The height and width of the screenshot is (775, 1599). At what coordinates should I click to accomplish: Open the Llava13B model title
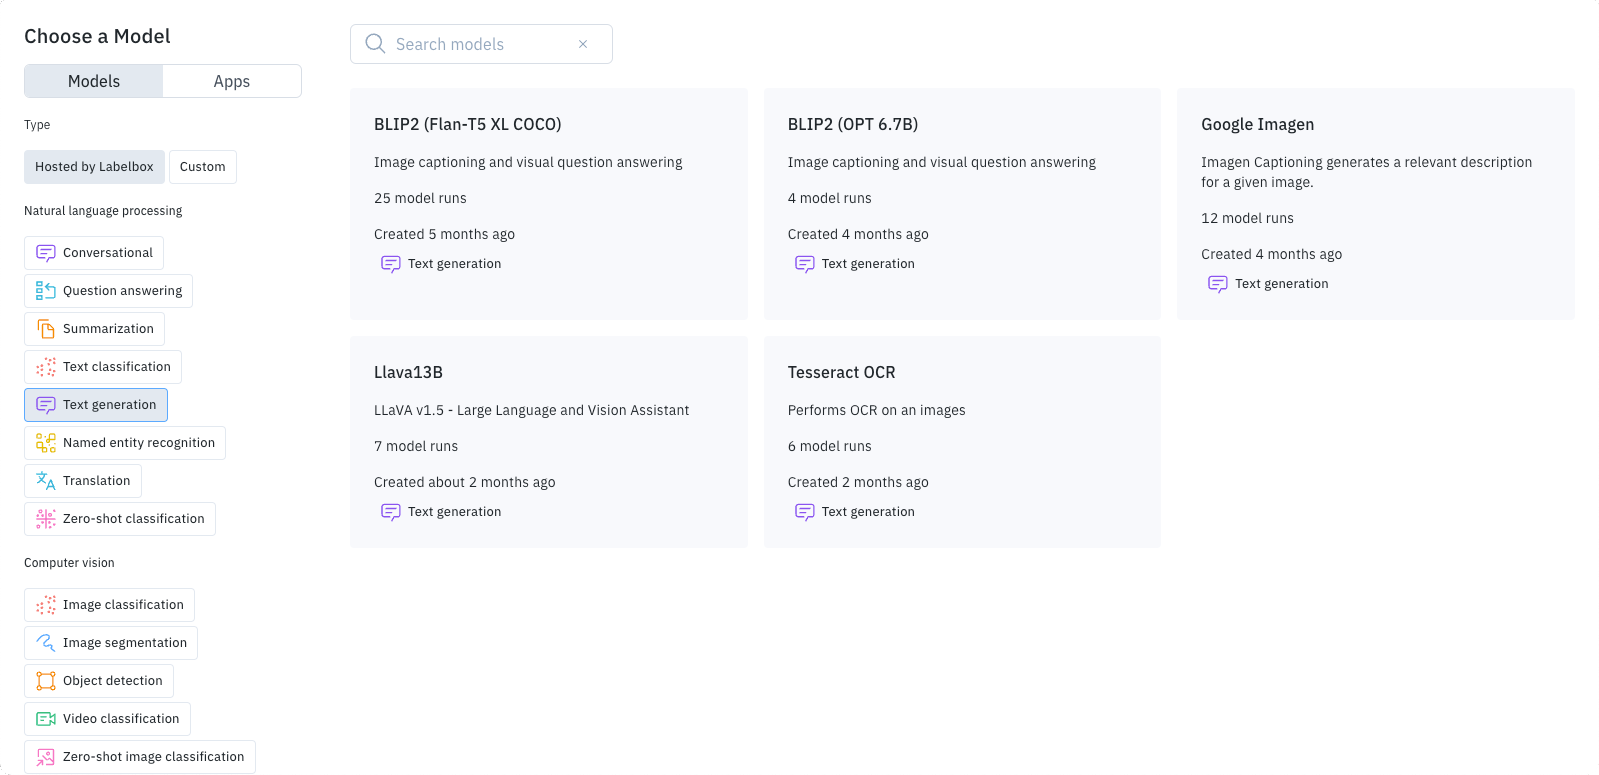[x=408, y=373]
